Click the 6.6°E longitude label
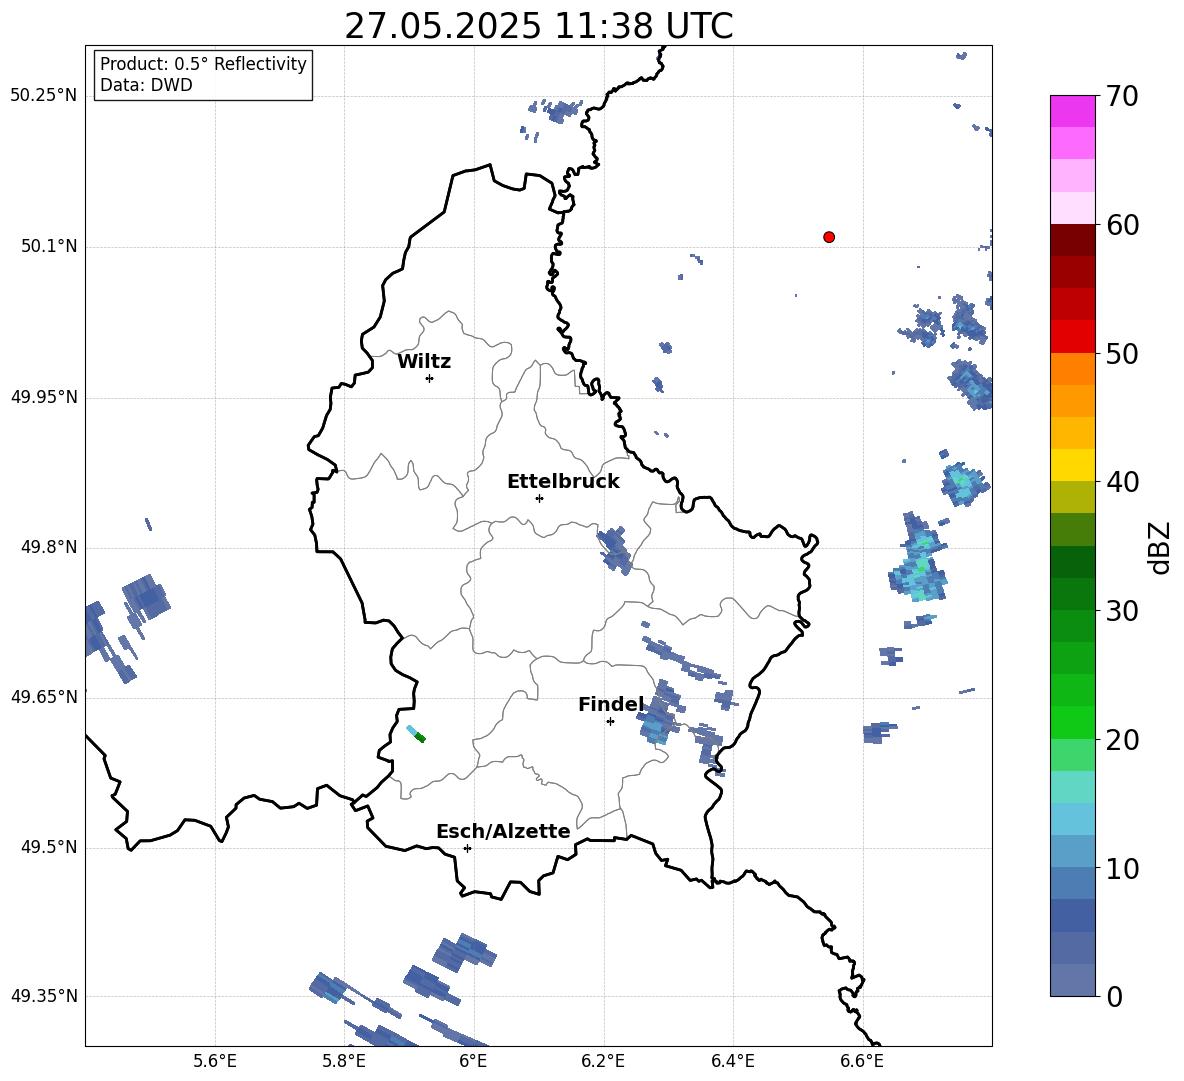The height and width of the screenshot is (1081, 1184). 862,1061
